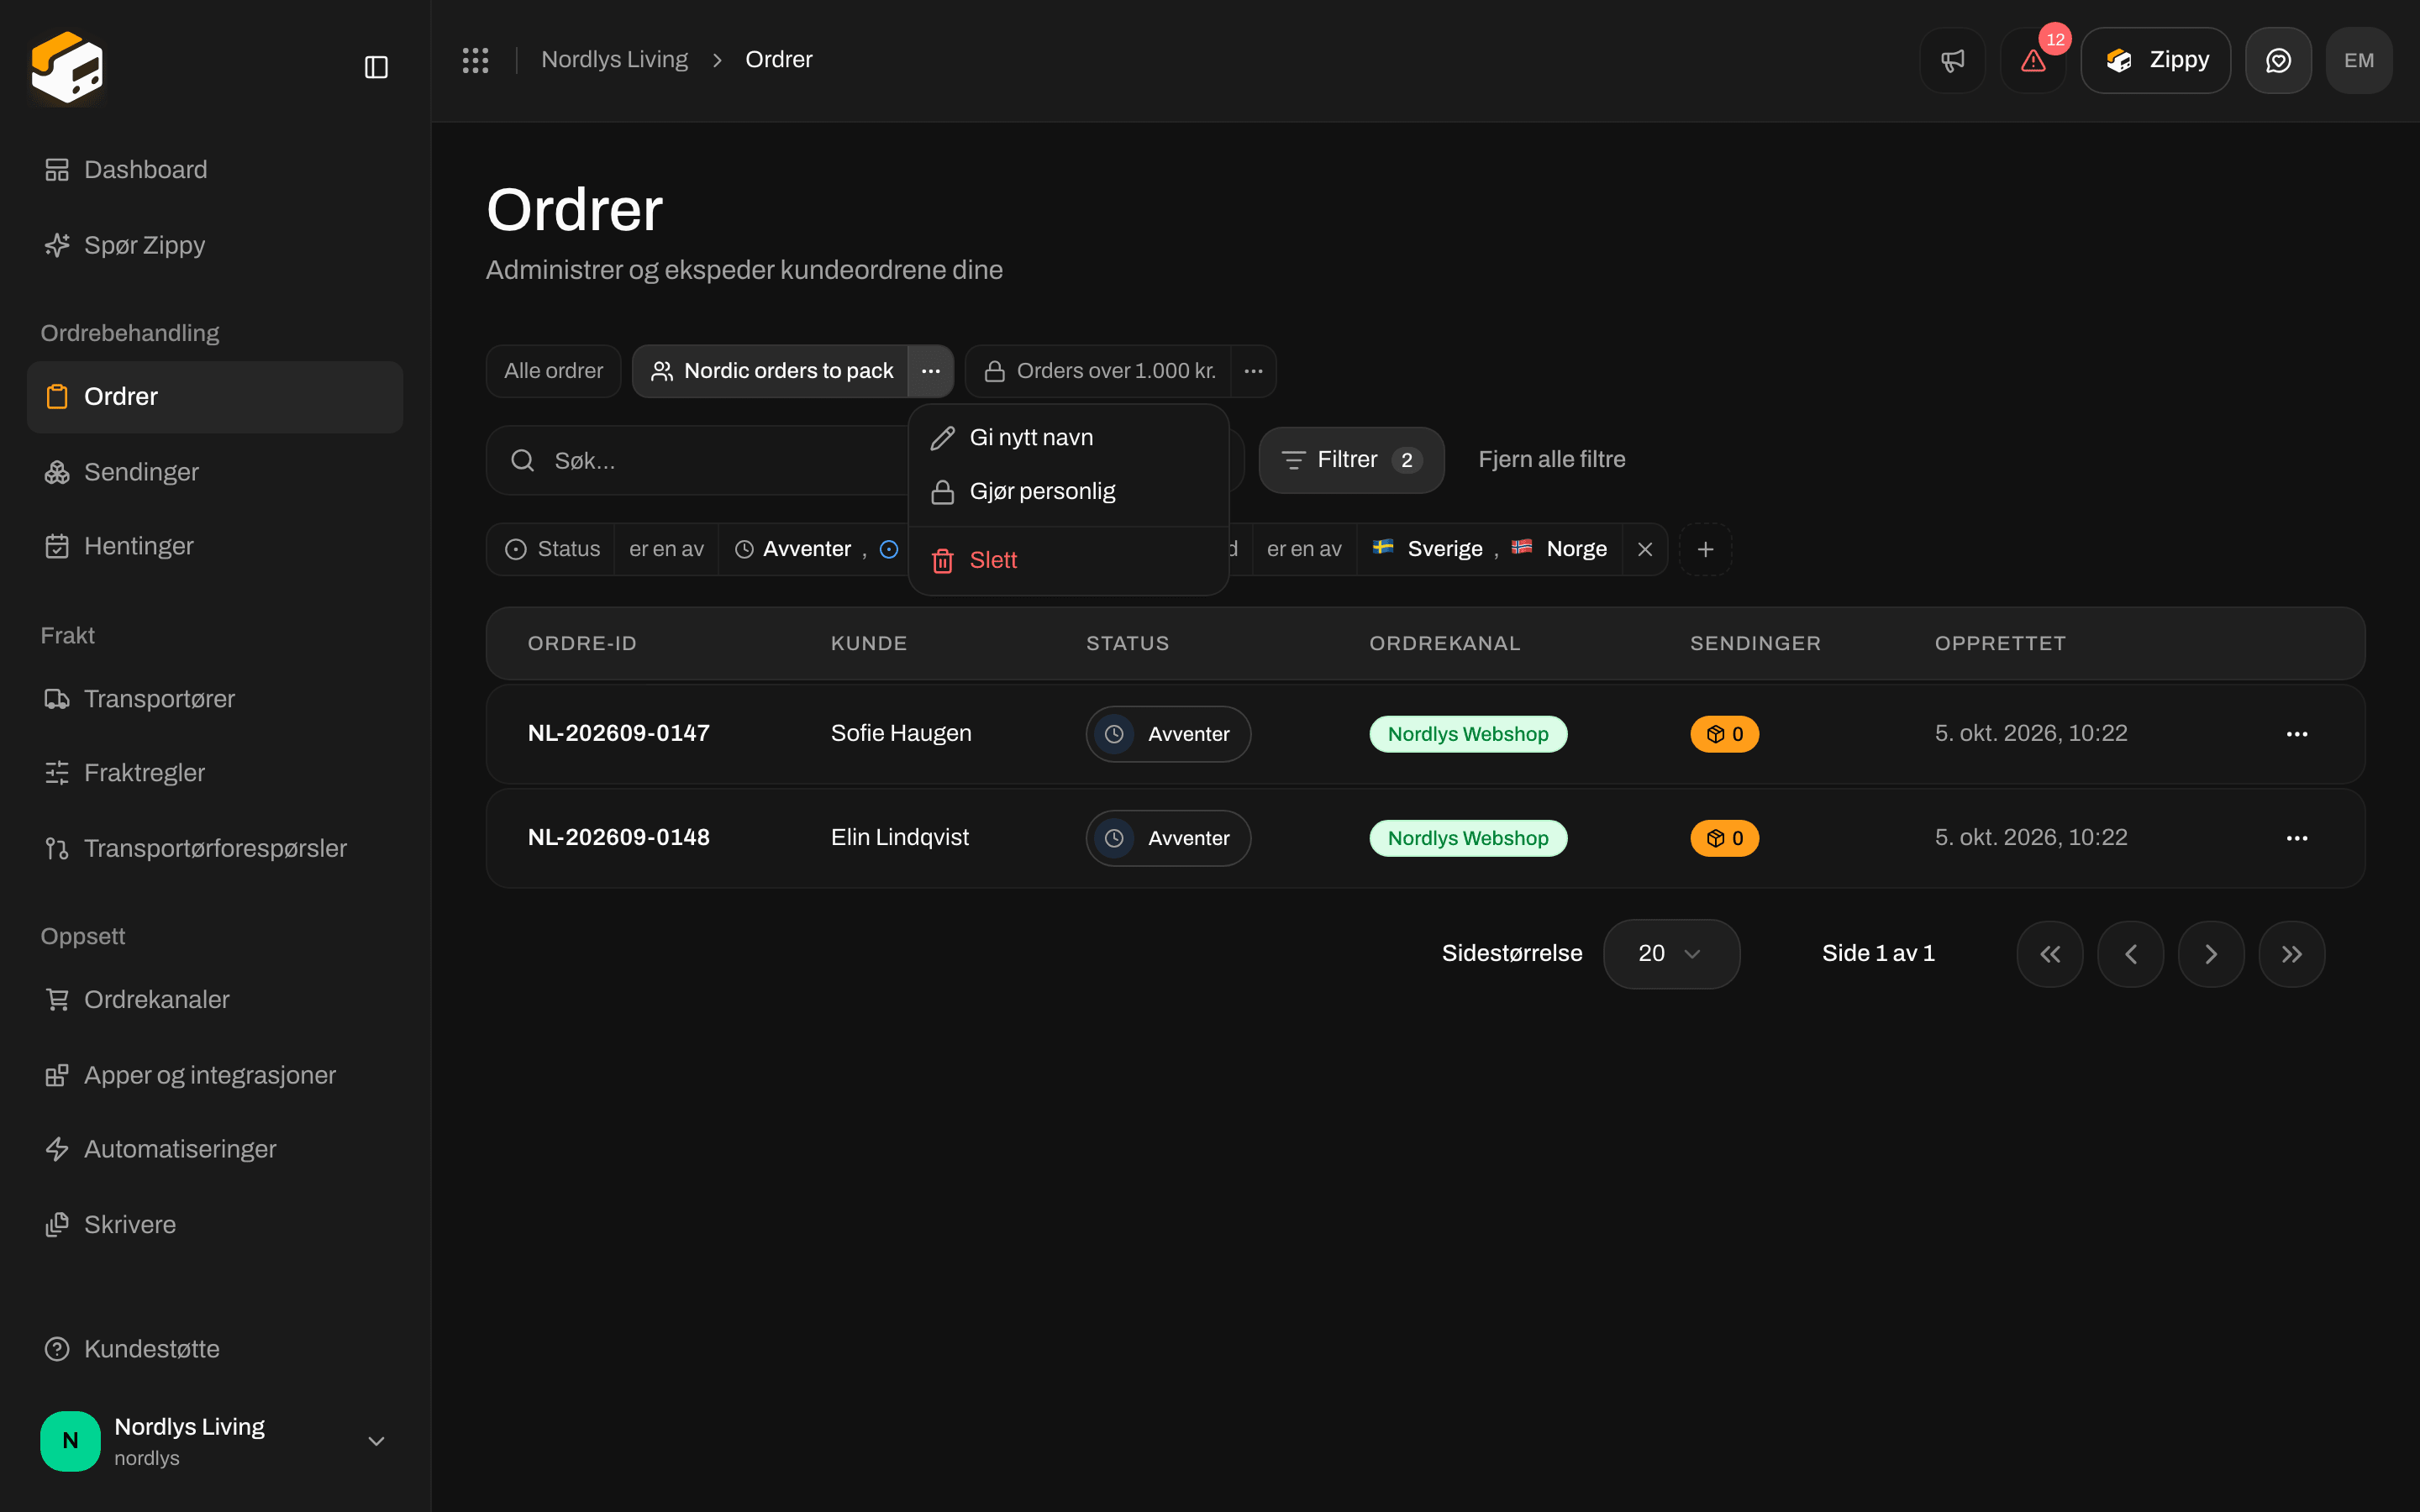Screen dimensions: 2420x1512
Task: Open row actions for NL-202609-0148
Action: tap(2296, 838)
